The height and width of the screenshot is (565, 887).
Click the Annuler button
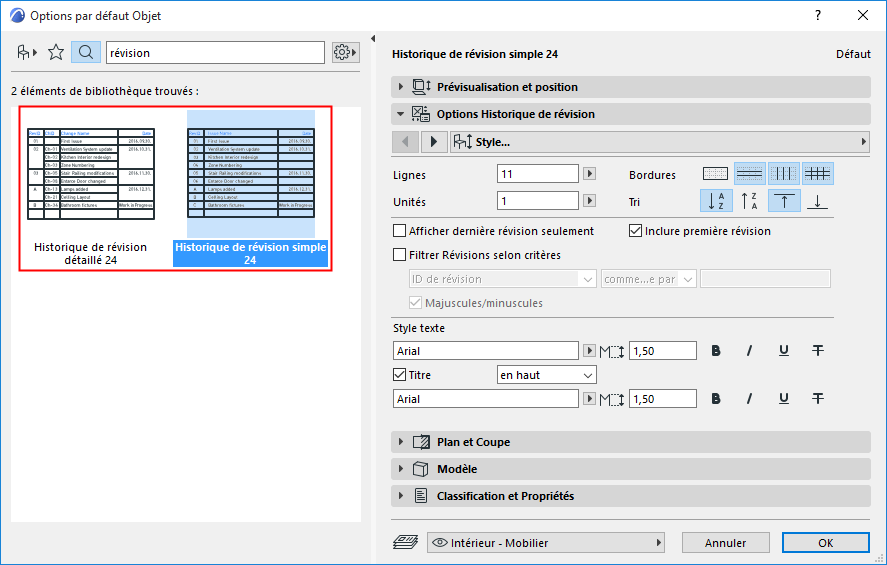point(725,543)
